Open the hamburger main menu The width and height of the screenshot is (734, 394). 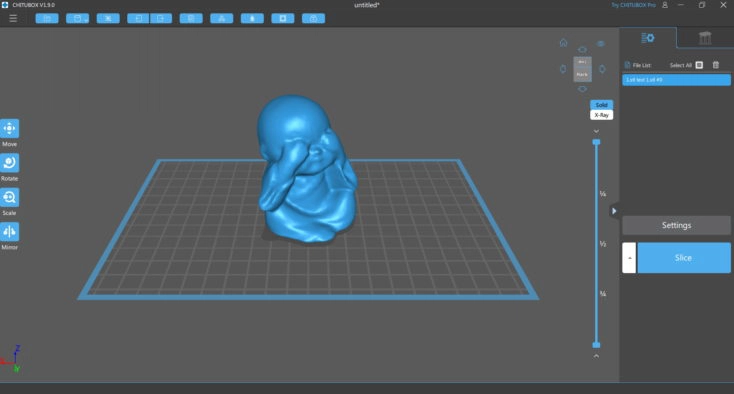click(x=13, y=18)
